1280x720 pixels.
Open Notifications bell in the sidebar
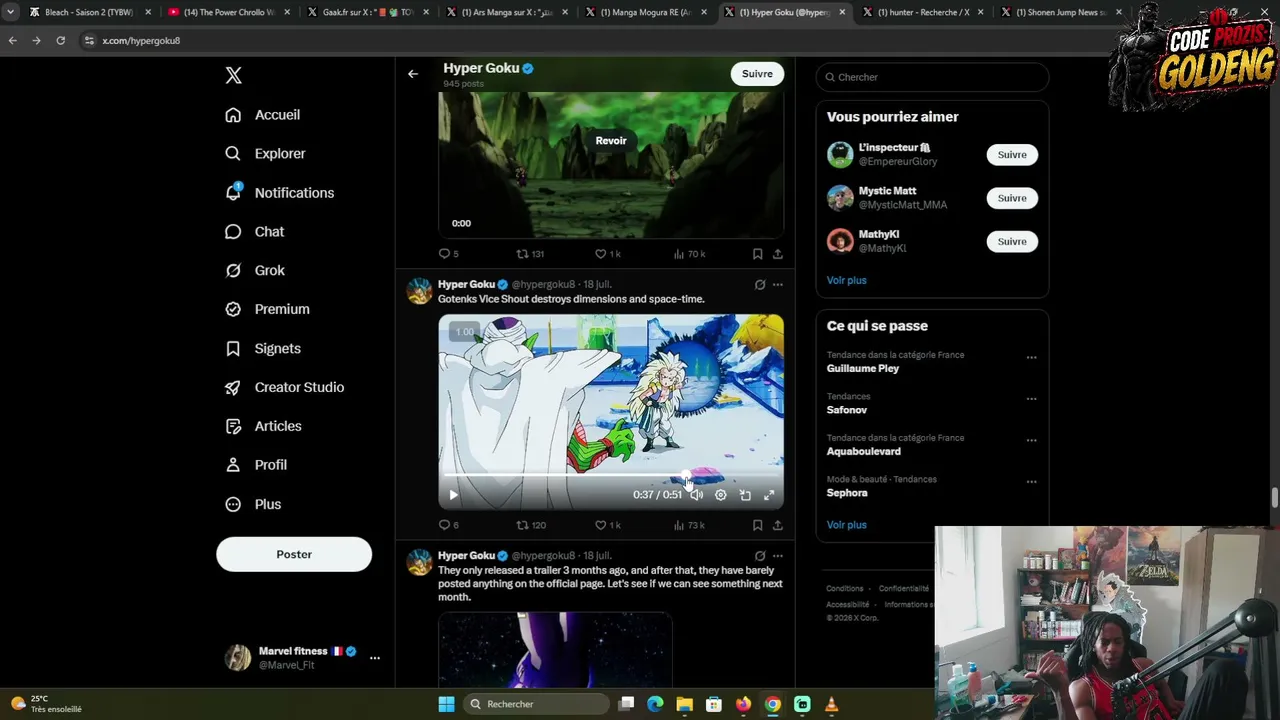(x=279, y=193)
